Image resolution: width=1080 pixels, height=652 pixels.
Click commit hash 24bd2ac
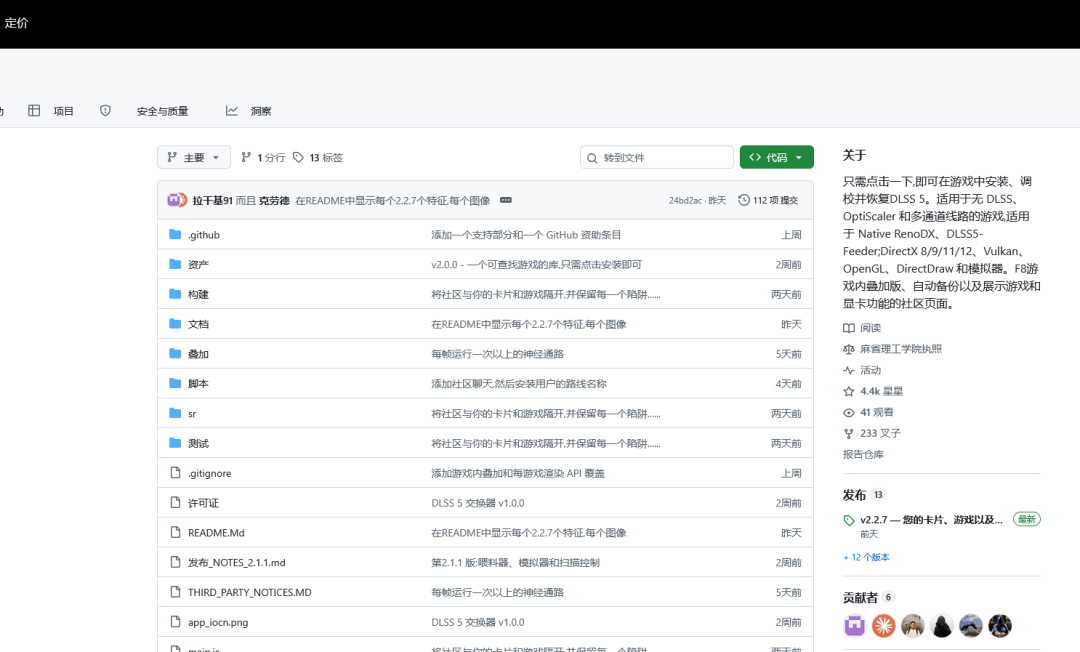pos(685,200)
